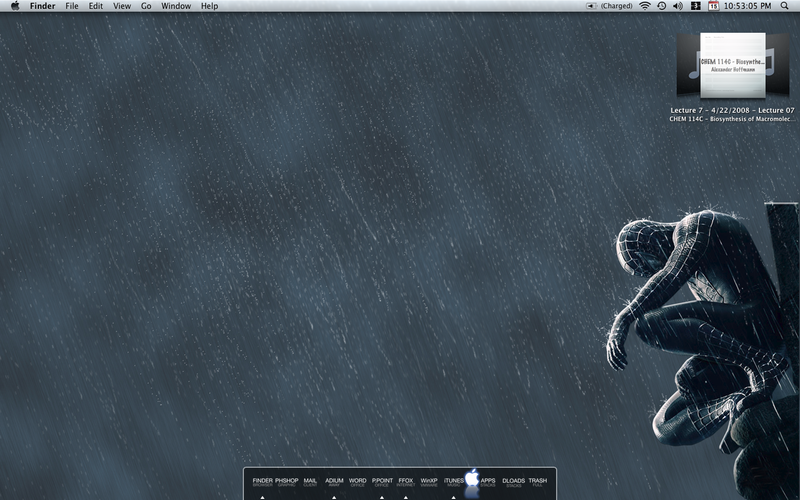Click the battery status icon
This screenshot has height=500, width=800.
pos(591,6)
